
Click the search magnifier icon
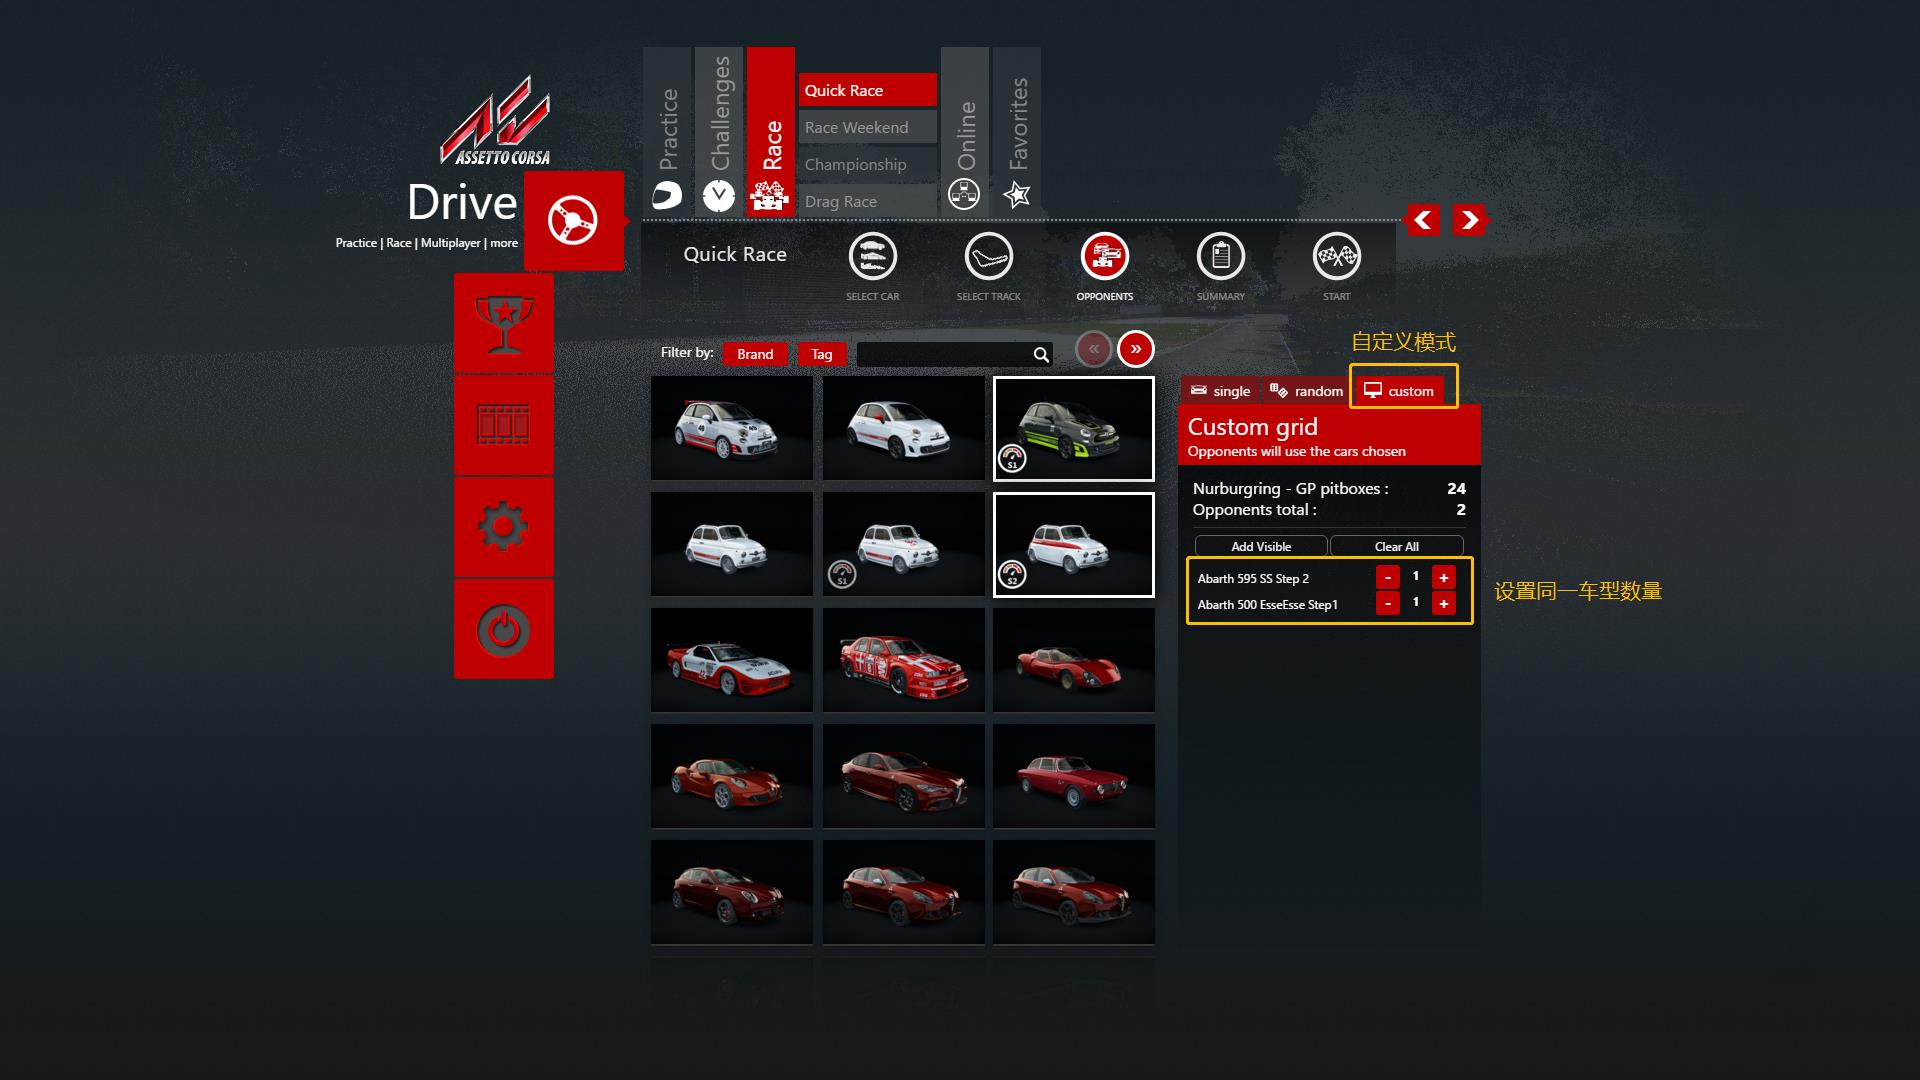coord(1041,355)
